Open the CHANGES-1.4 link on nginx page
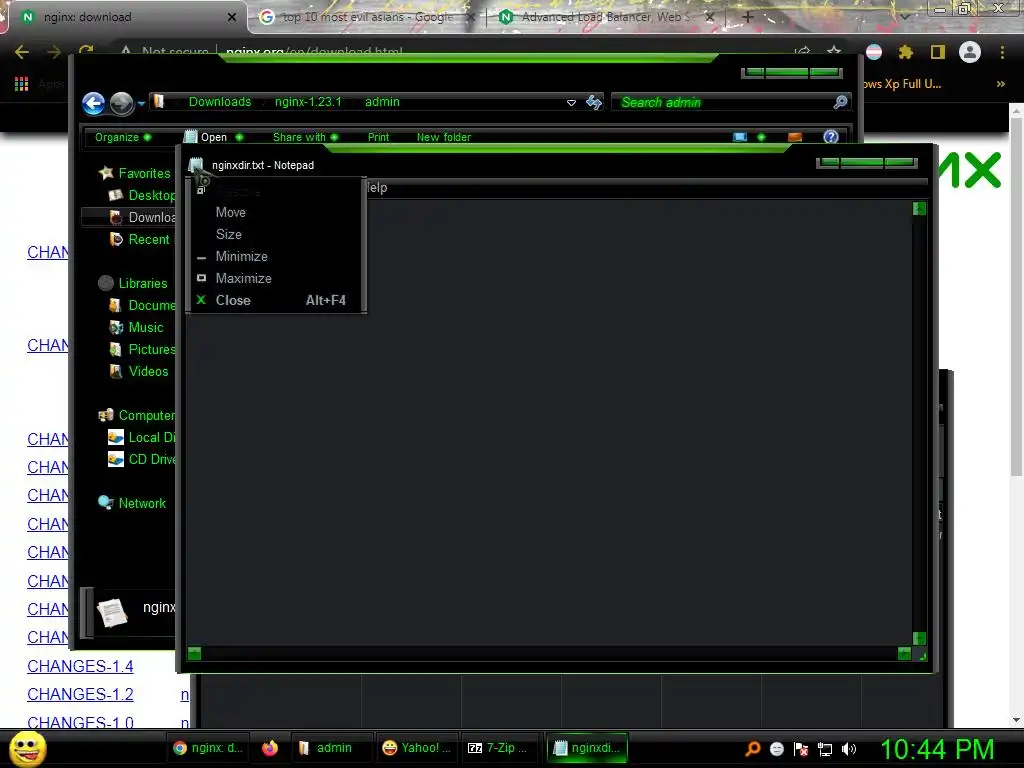This screenshot has height=768, width=1024. pos(80,666)
